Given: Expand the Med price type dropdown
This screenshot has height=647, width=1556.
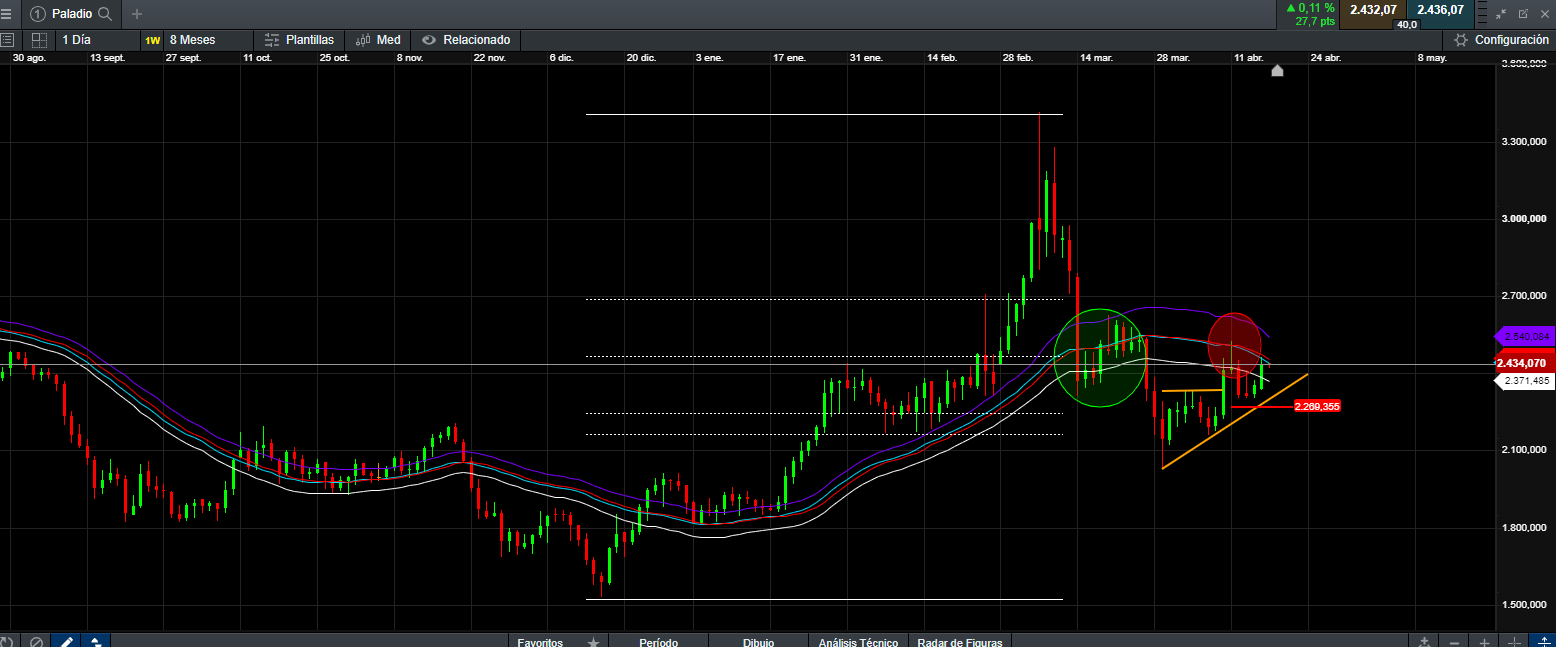Looking at the screenshot, I should click(x=379, y=40).
